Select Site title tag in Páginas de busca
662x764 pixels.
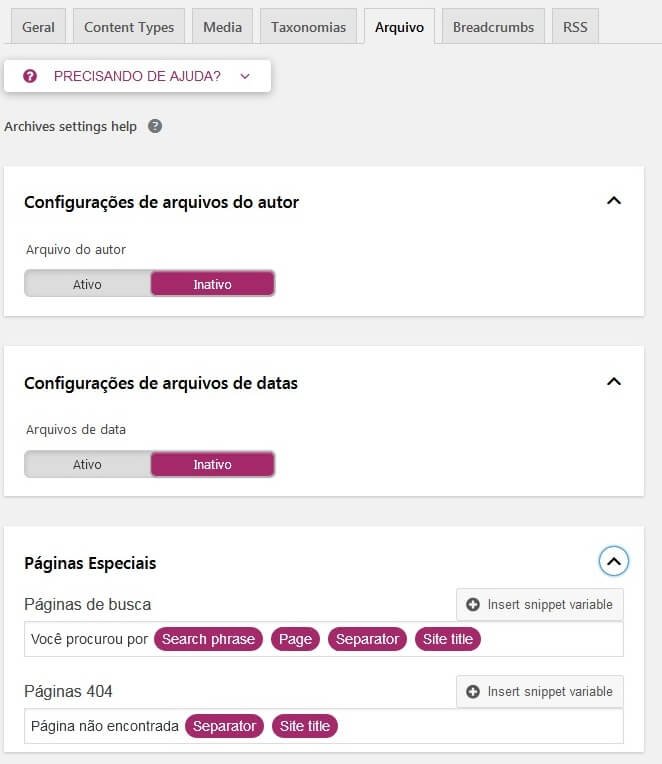coord(448,639)
